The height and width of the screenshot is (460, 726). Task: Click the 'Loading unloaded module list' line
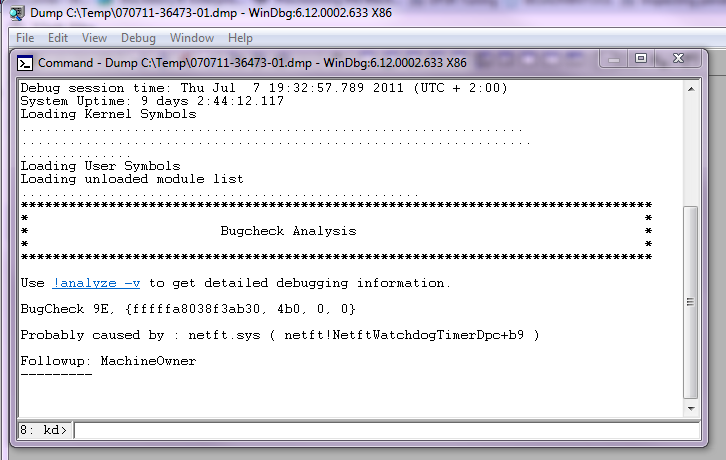(132, 179)
